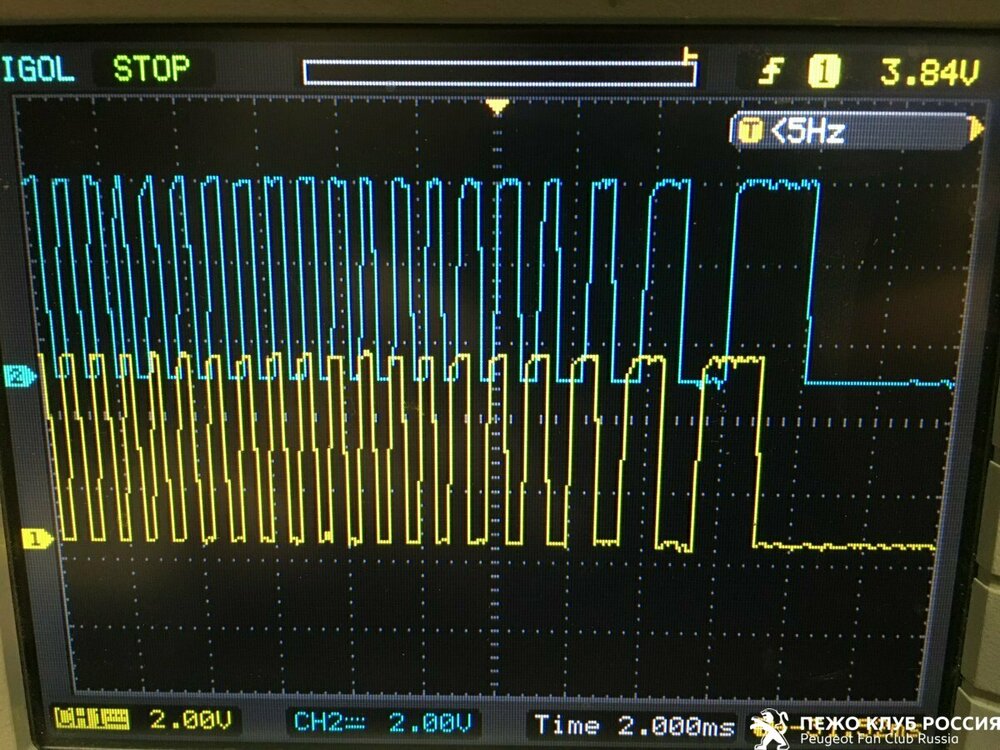Image resolution: width=1000 pixels, height=750 pixels.
Task: Toggle the STOP run status indicator
Action: (x=150, y=69)
